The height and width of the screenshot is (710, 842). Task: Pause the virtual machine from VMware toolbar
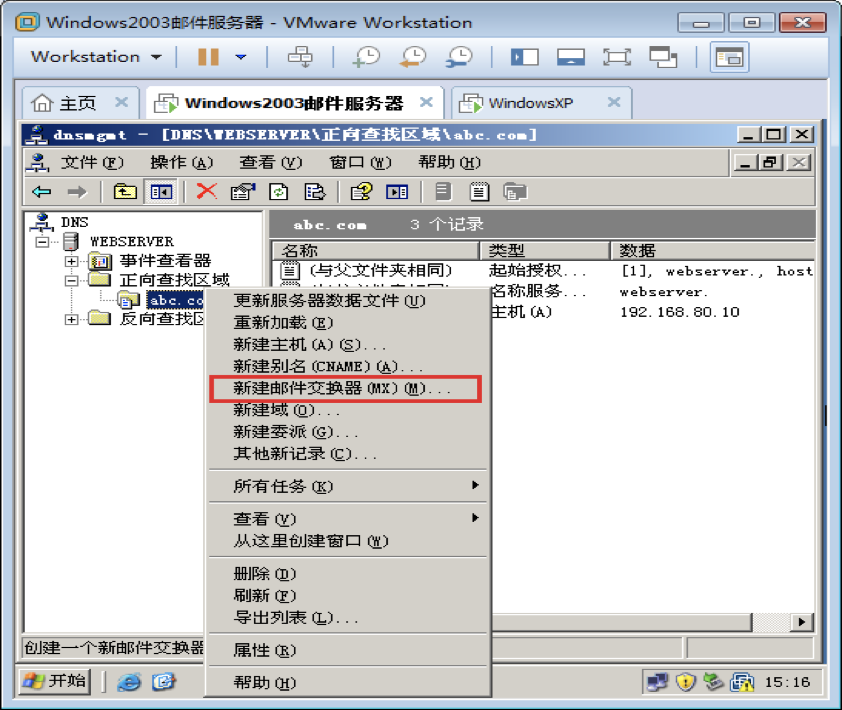pos(208,56)
